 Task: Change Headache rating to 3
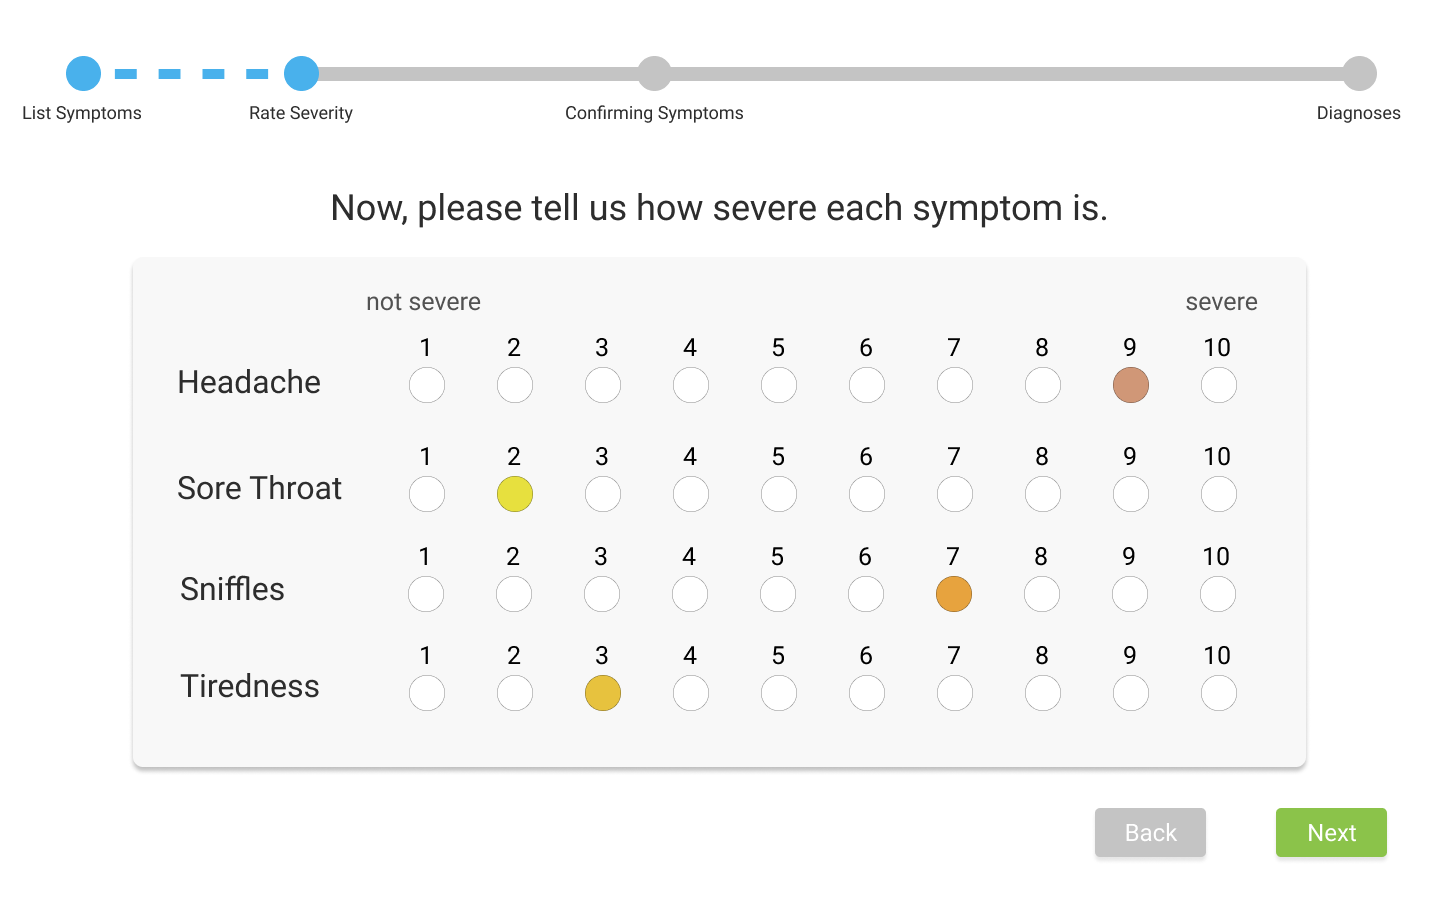point(602,384)
